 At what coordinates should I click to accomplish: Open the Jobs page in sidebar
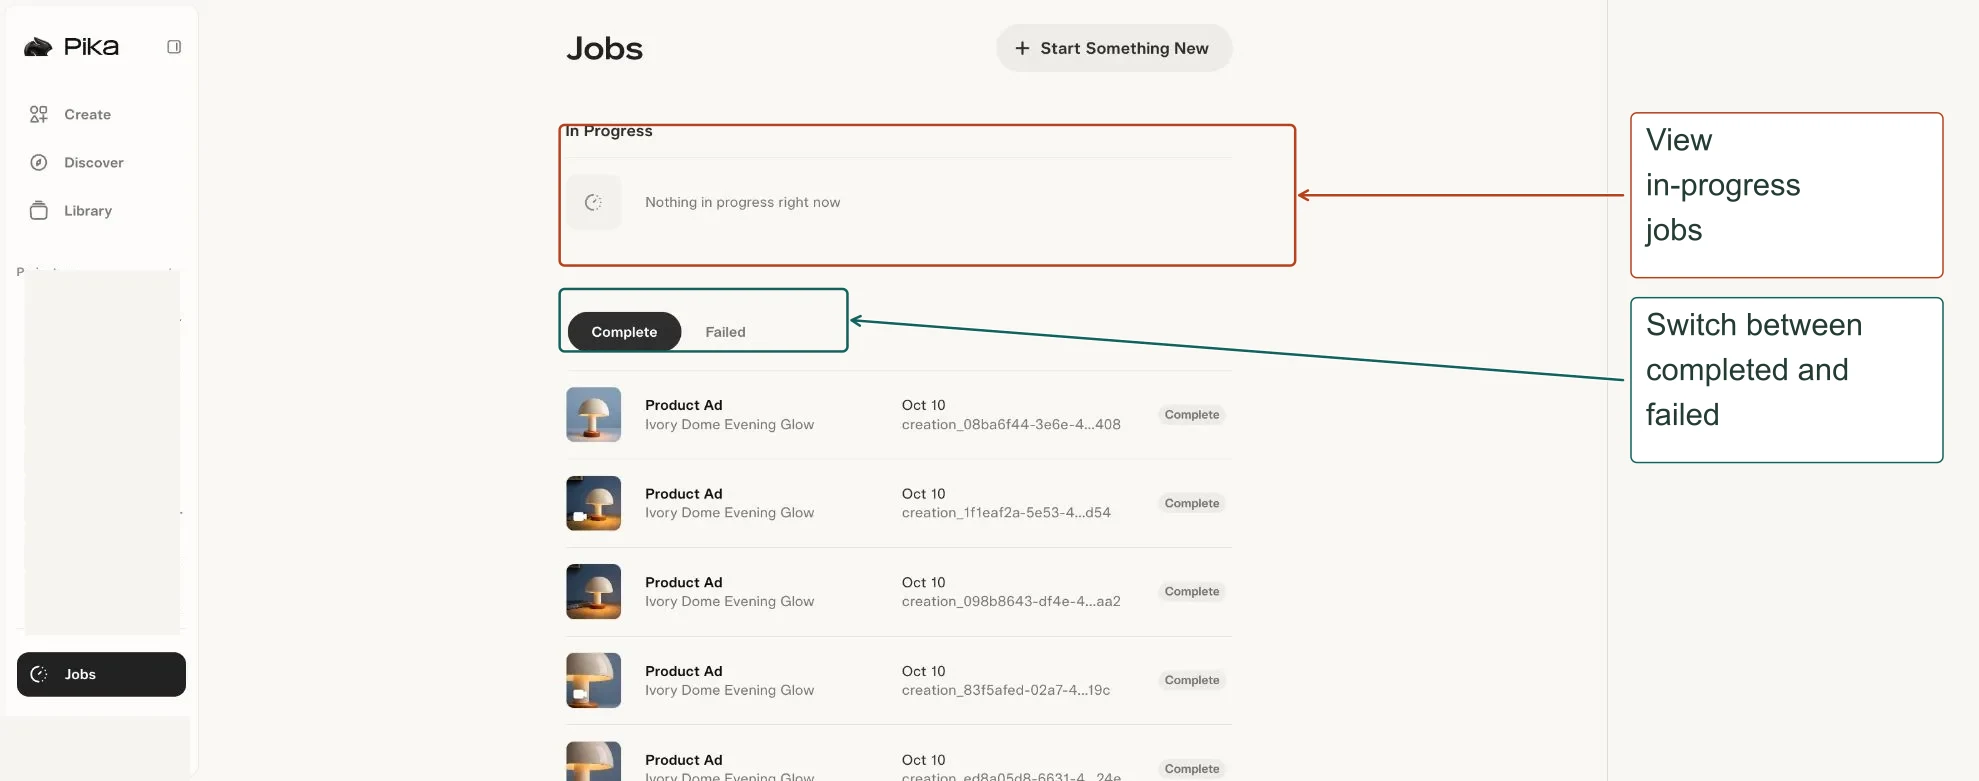101,675
